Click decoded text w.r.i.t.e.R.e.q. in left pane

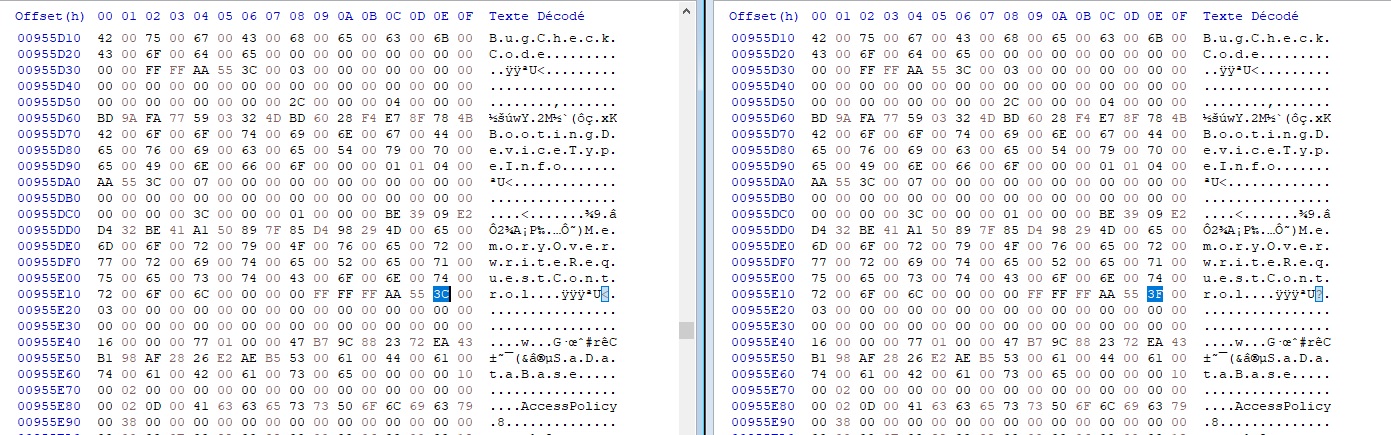(553, 262)
